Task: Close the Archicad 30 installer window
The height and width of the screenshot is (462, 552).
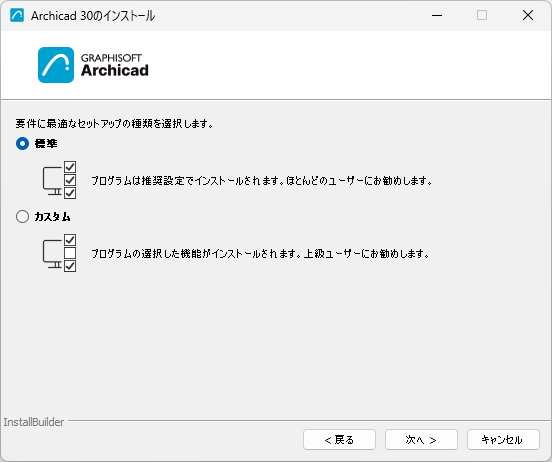Action: tap(528, 15)
